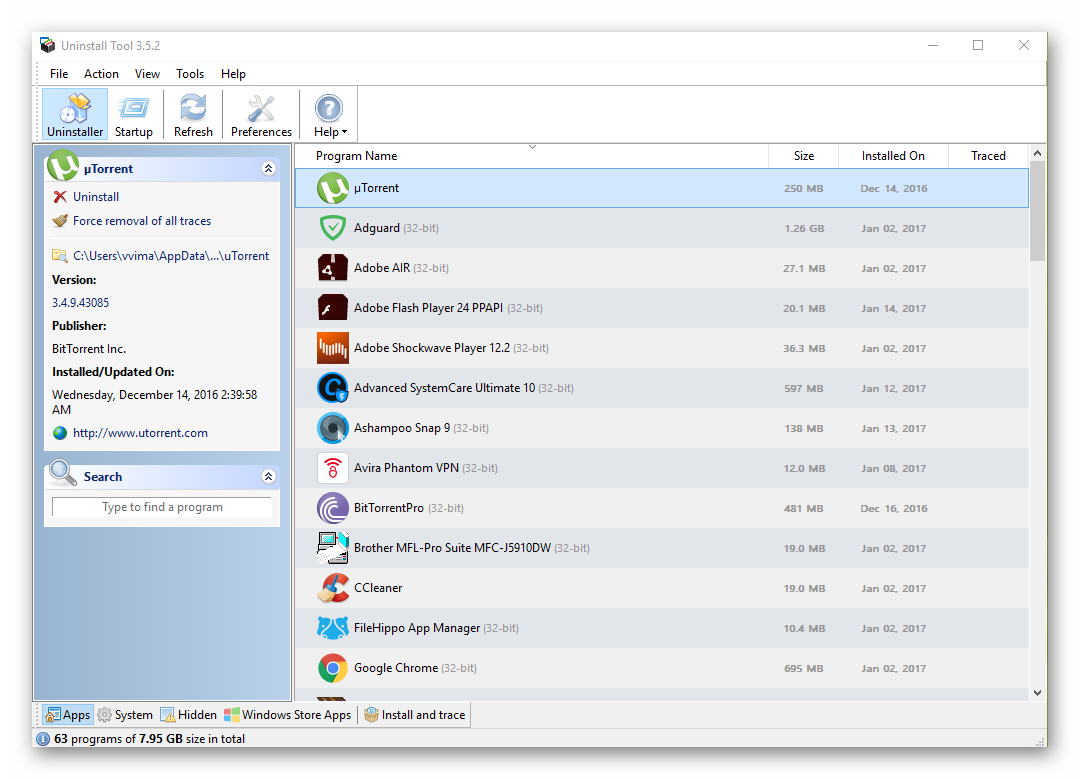Click the large µTorrent logo in details panel

tap(63, 165)
